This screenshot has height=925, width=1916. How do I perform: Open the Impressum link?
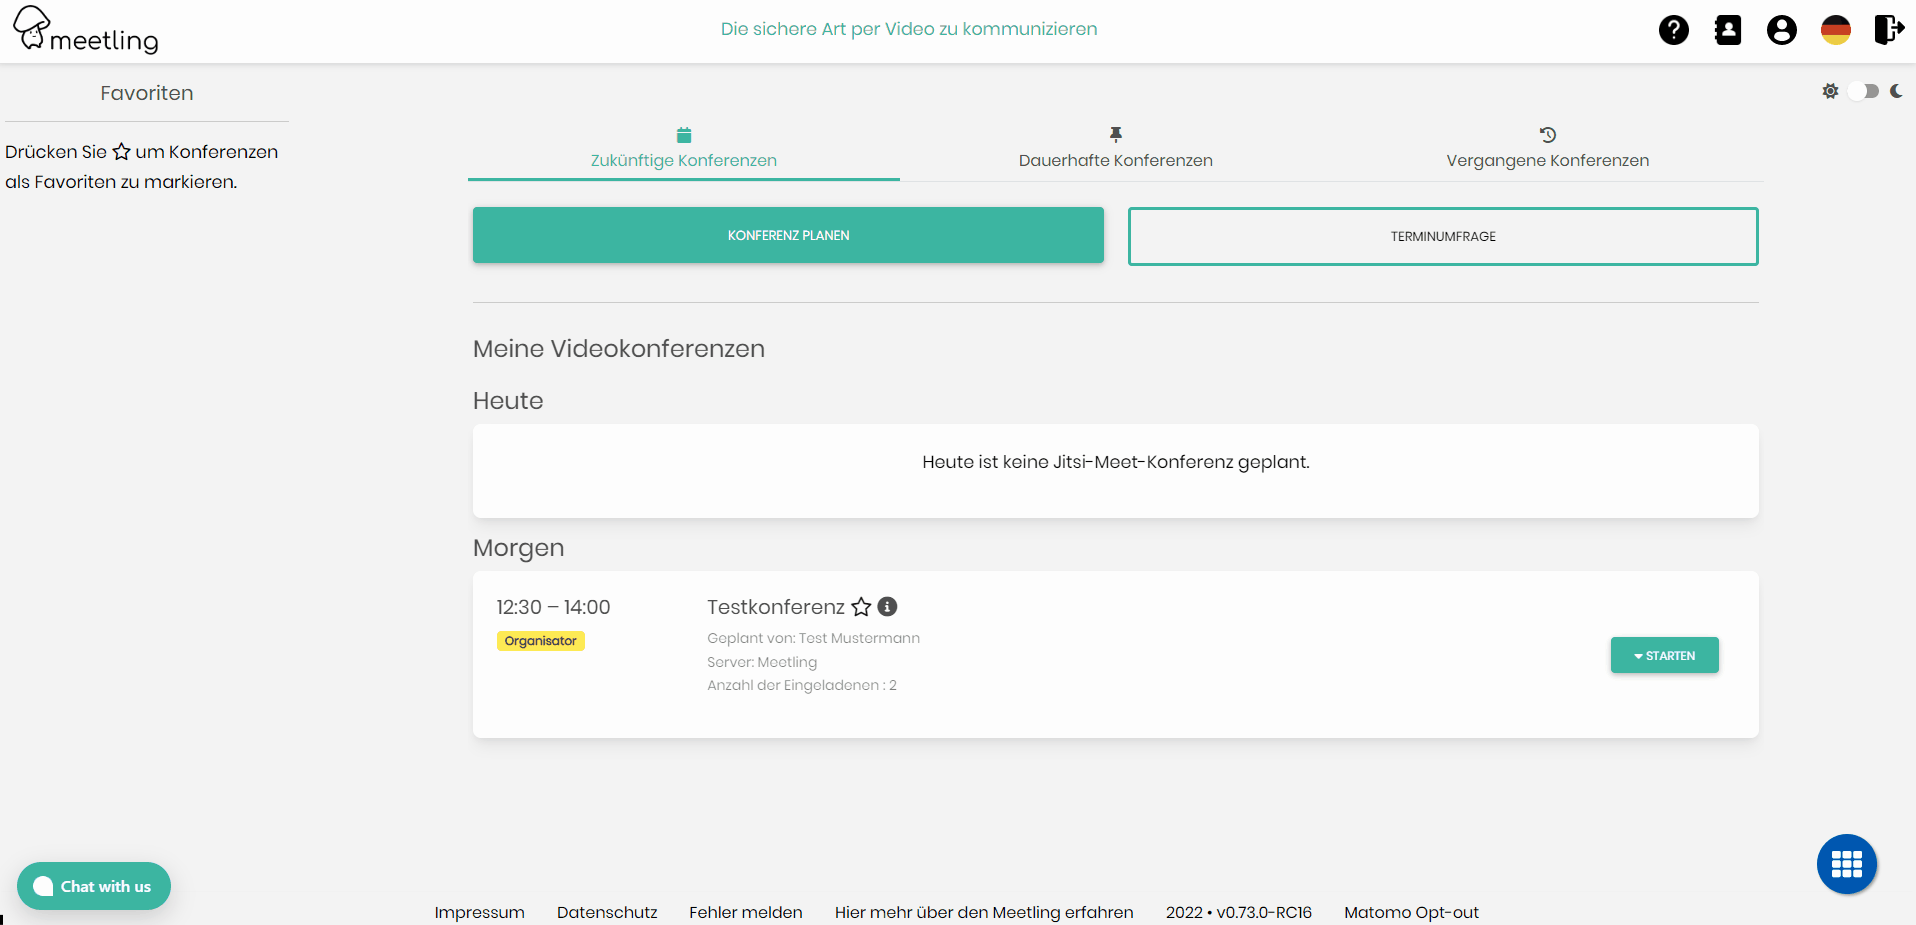[x=479, y=912]
